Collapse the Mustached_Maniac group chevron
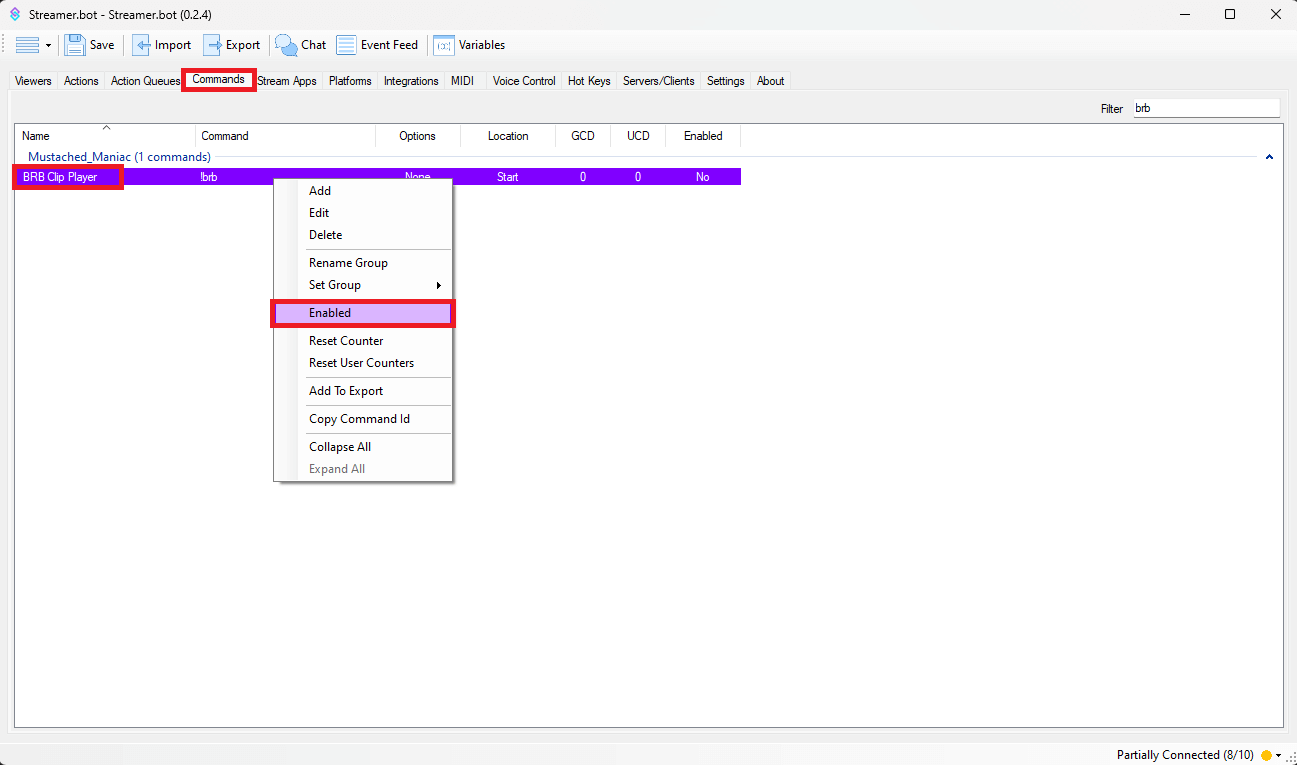The width and height of the screenshot is (1297, 765). click(x=1269, y=157)
